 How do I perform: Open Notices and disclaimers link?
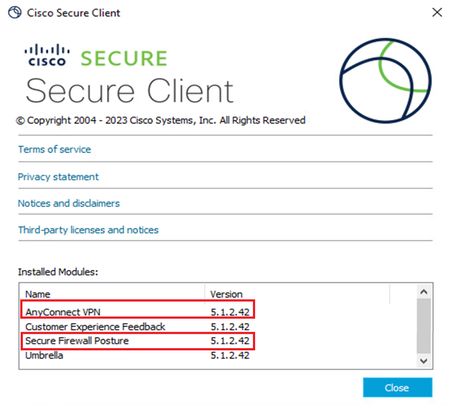pos(69,203)
